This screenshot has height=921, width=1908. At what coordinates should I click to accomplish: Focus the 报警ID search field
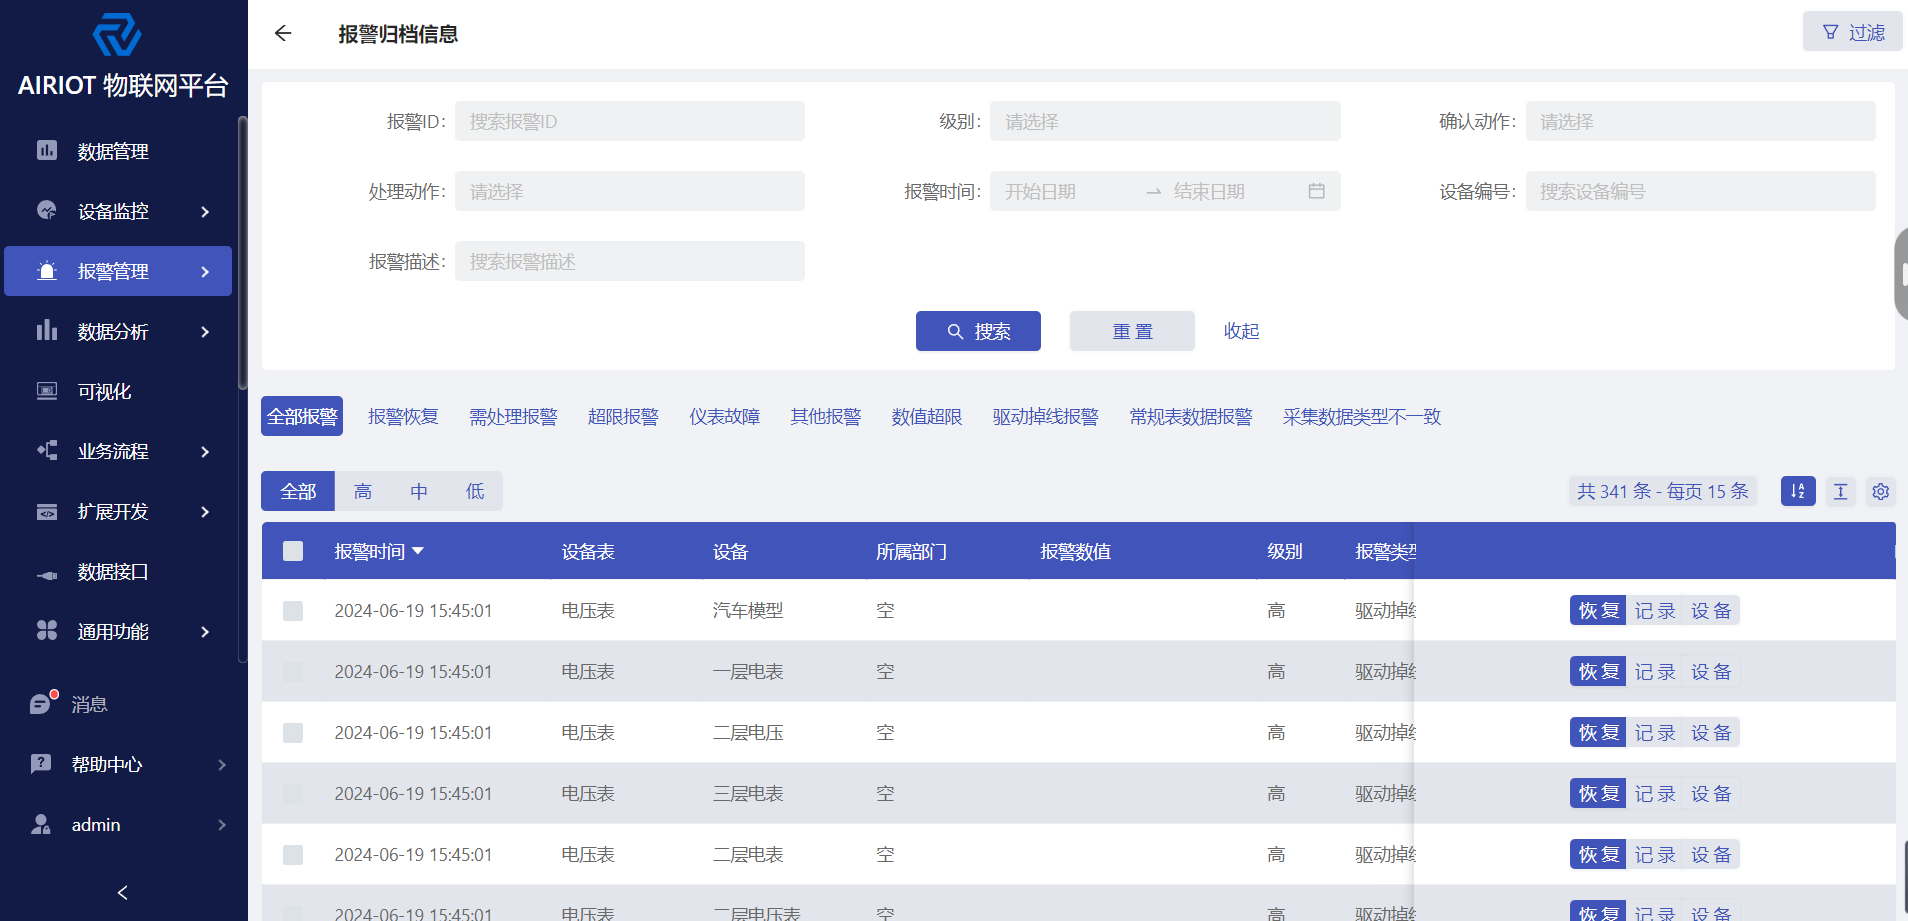[629, 121]
